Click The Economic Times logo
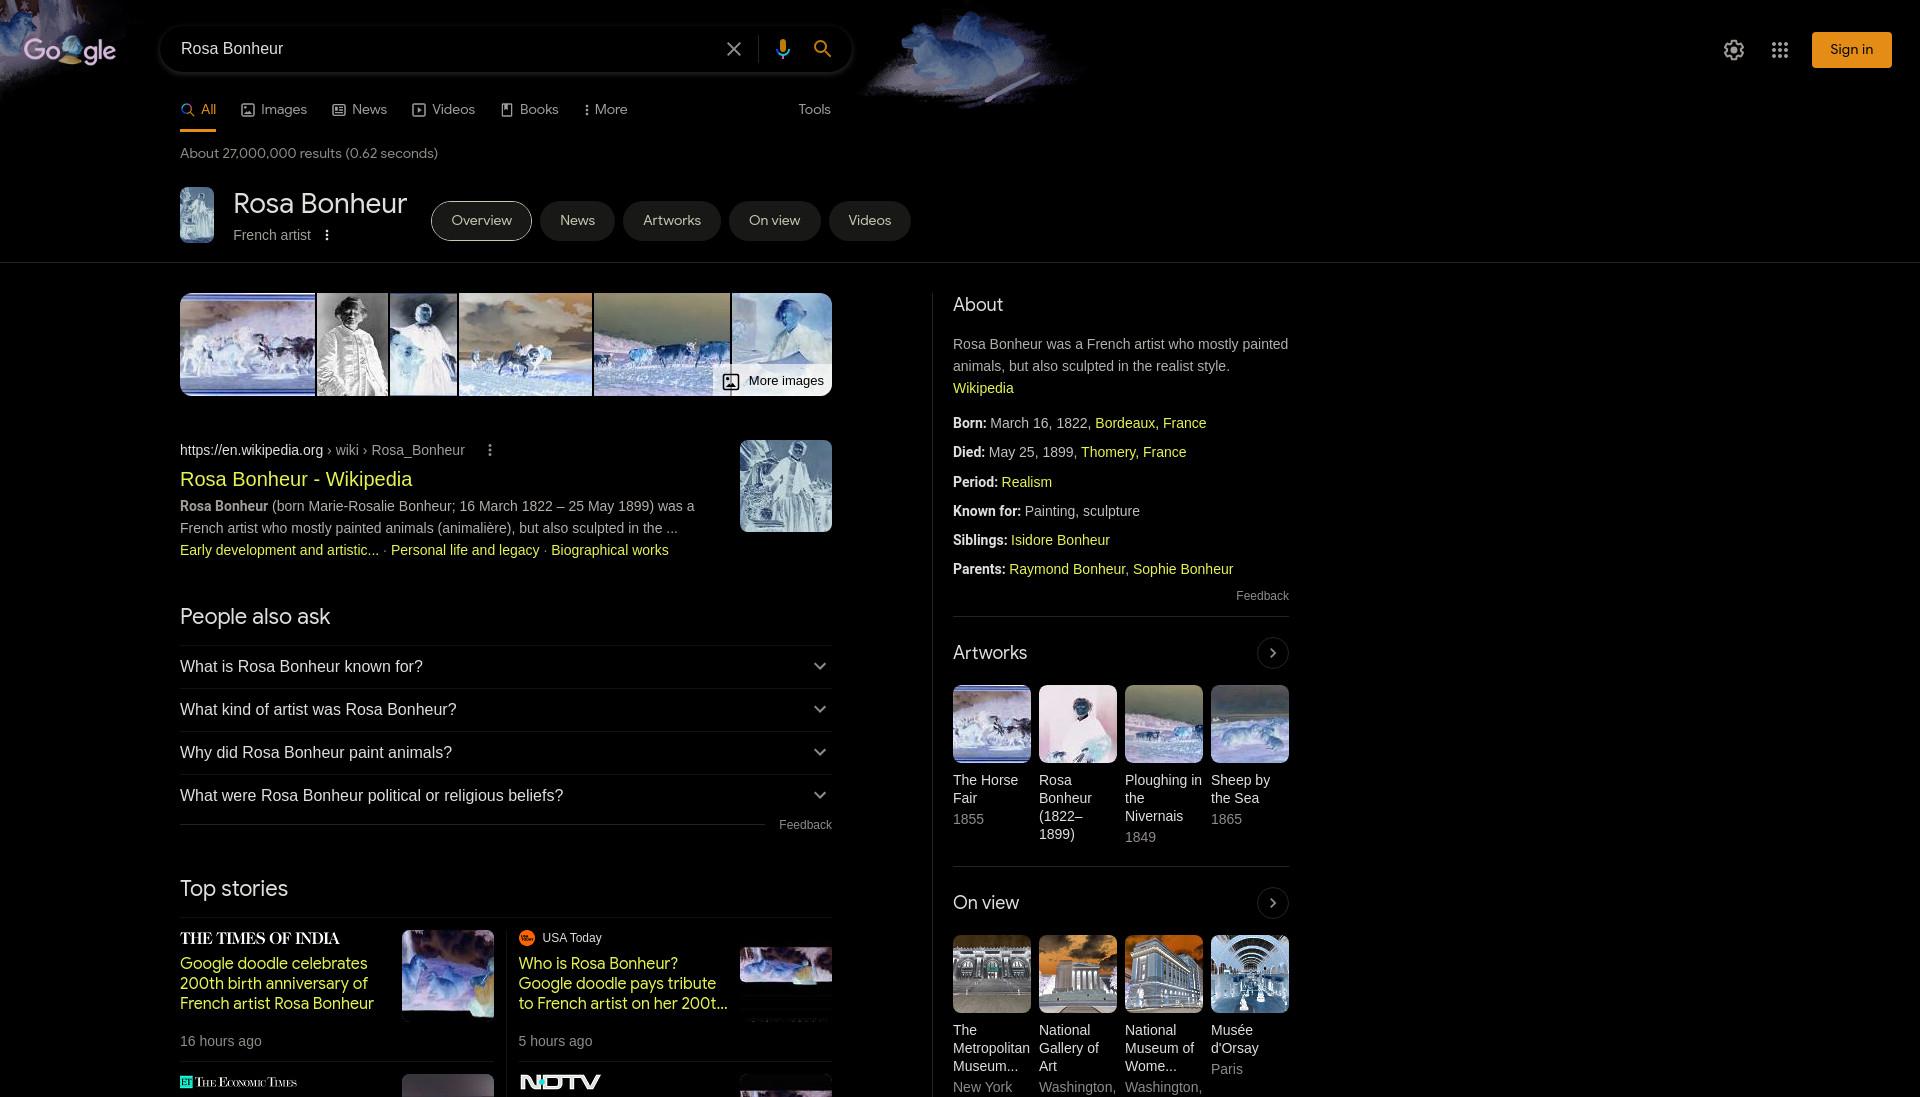Viewport: 1920px width, 1097px height. pos(239,1082)
